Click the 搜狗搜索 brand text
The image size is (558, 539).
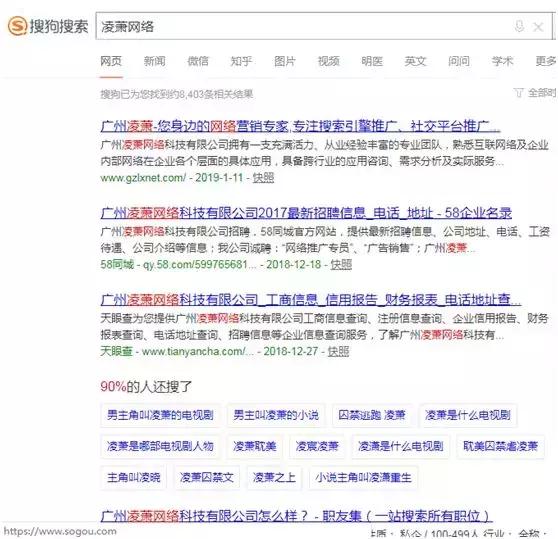[x=59, y=26]
